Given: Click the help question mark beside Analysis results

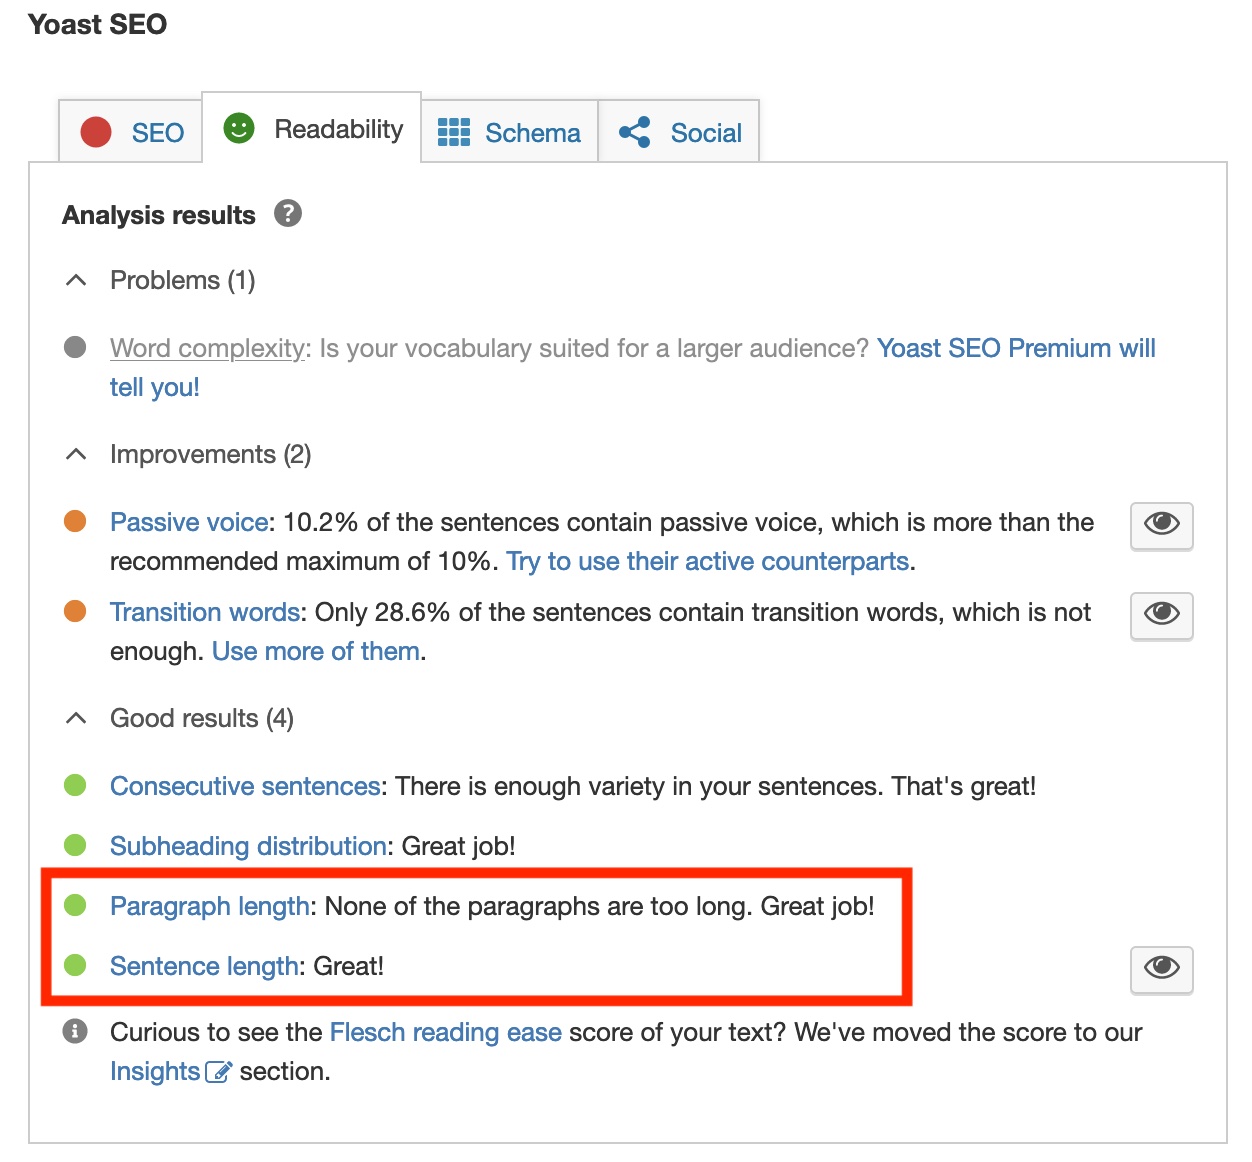Looking at the screenshot, I should pos(288,214).
